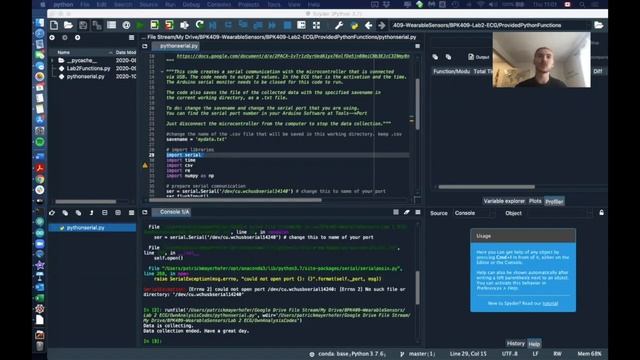Open the Profiler tab
This screenshot has width=640, height=360.
point(554,202)
